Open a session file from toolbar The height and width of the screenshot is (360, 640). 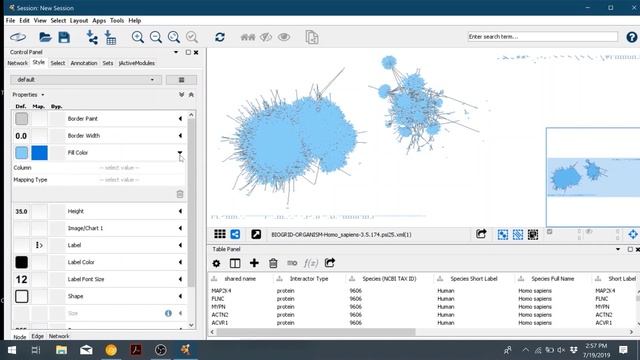coord(45,38)
